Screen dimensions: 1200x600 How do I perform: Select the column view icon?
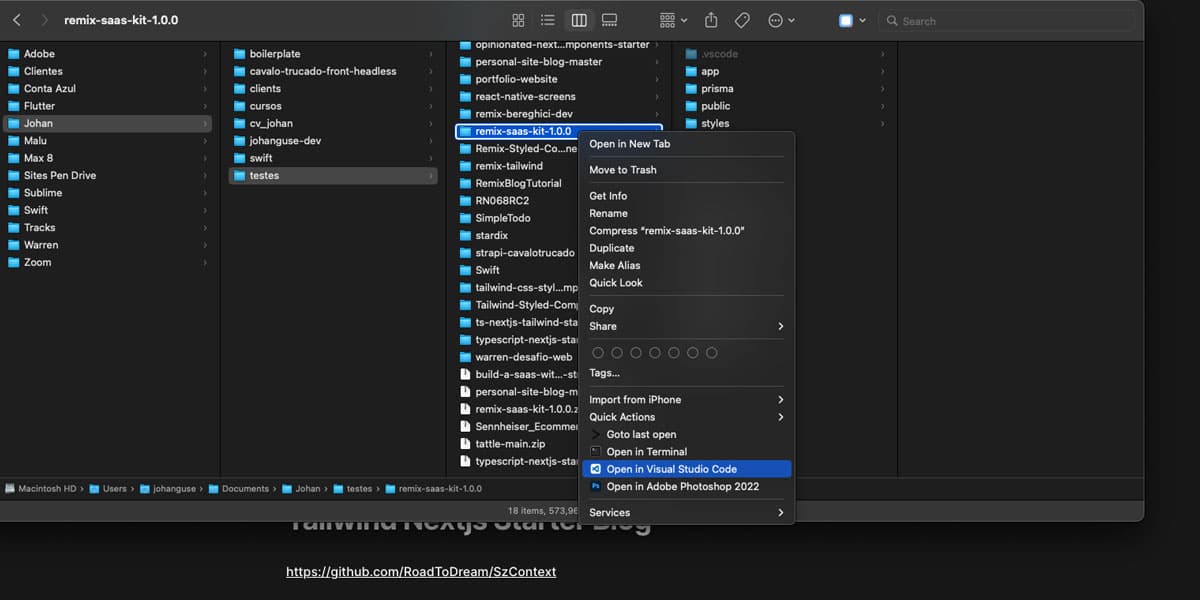tap(578, 19)
